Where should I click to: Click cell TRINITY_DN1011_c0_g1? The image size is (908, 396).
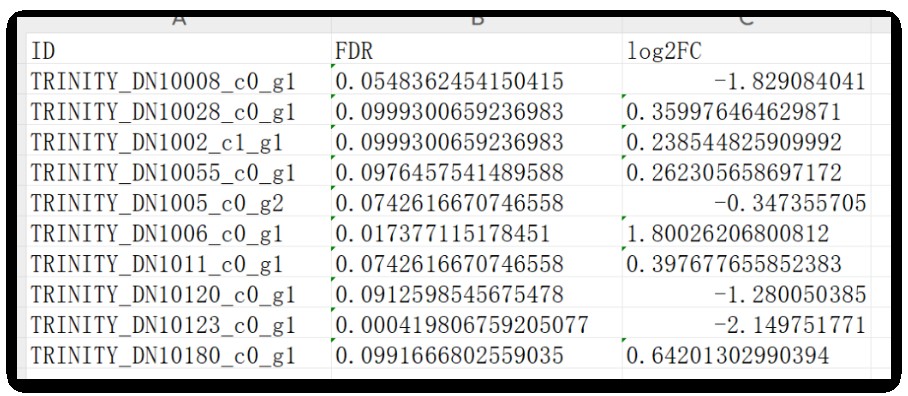pyautogui.click(x=179, y=263)
